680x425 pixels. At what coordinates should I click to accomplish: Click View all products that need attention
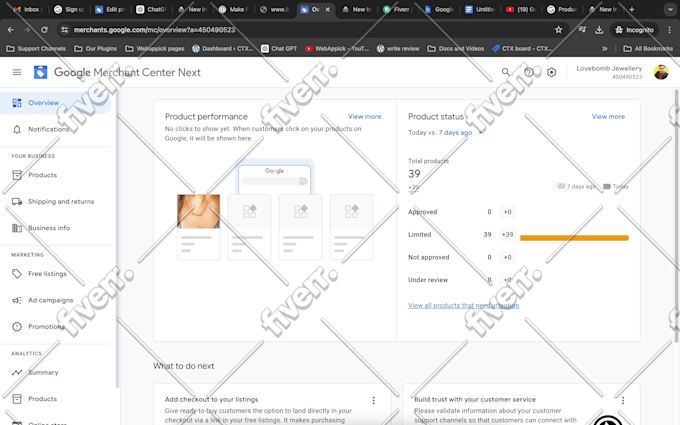[463, 305]
